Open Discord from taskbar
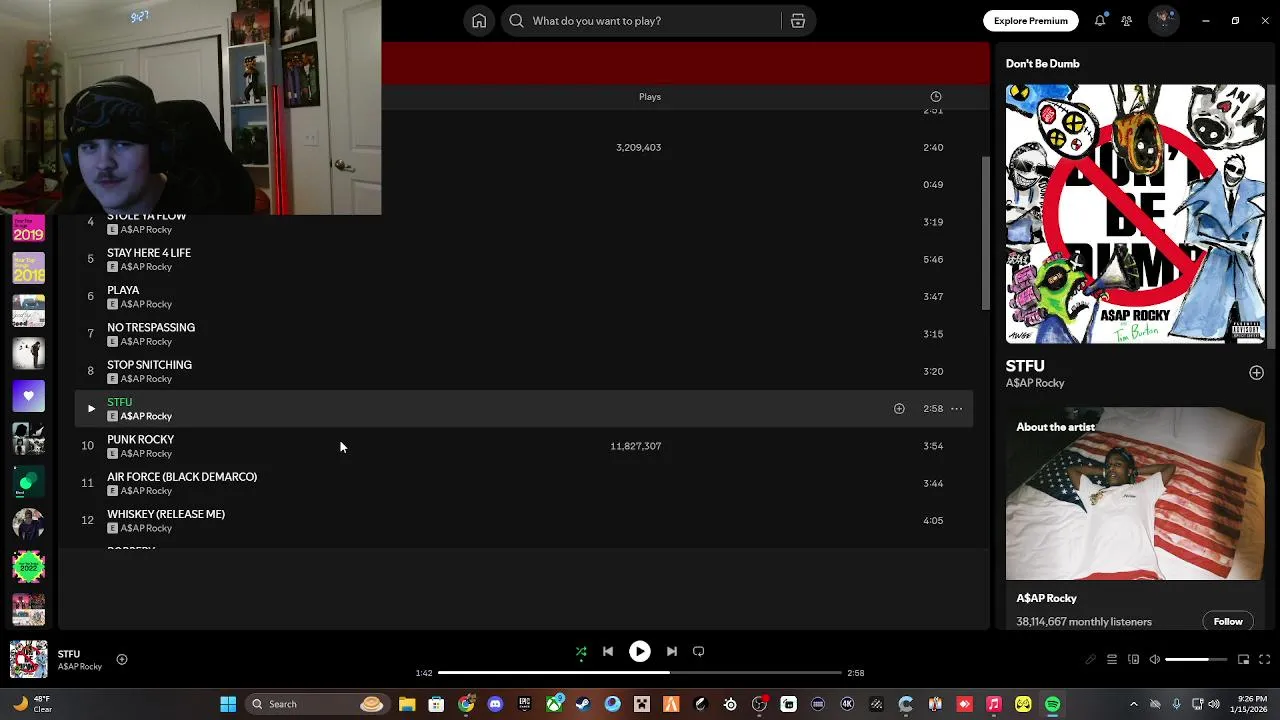1280x720 pixels. point(495,704)
